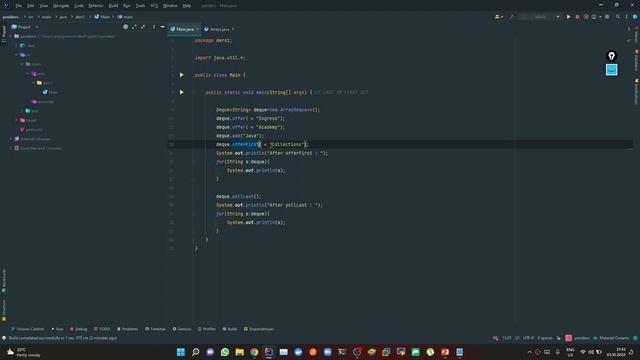Toggle the Project side tool window stripe button
Screen dimensions: 640x360
click(x=4, y=34)
